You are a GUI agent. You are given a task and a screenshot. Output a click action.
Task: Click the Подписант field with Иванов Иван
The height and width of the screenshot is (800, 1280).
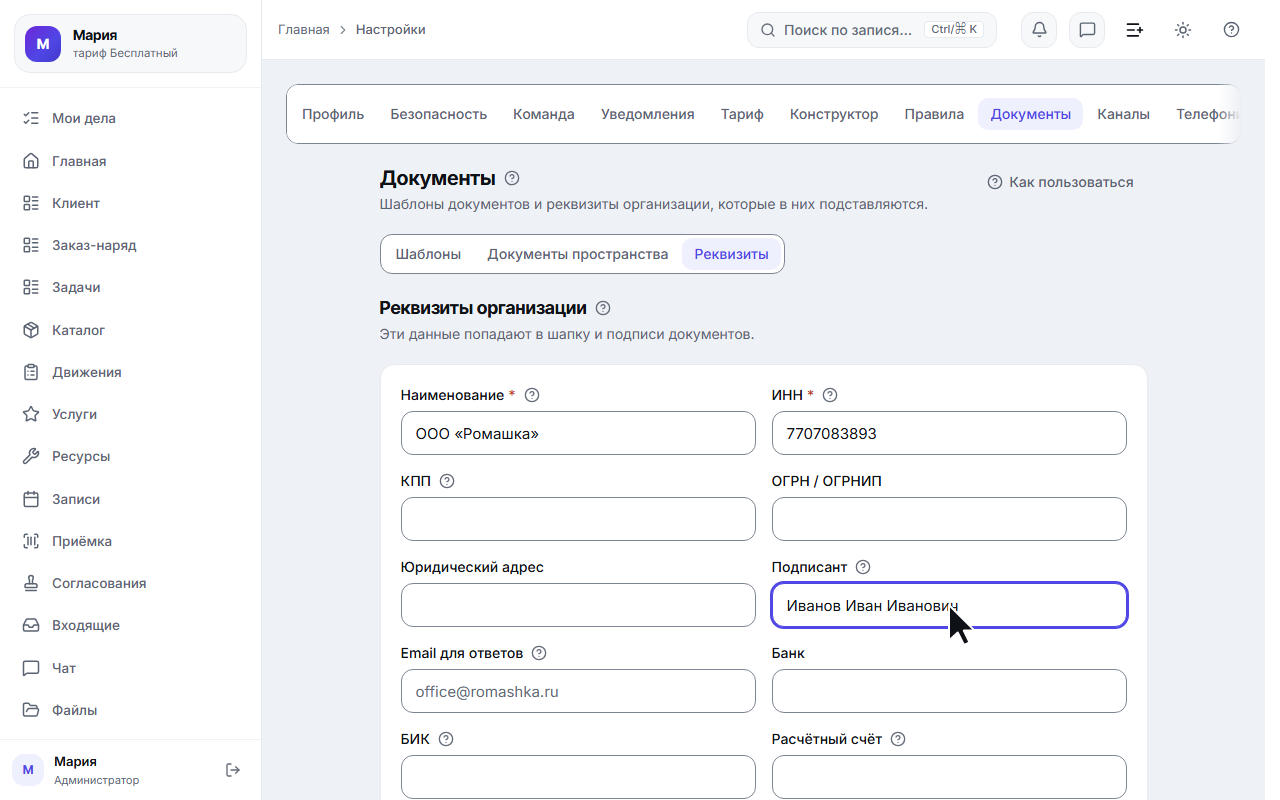tap(949, 605)
